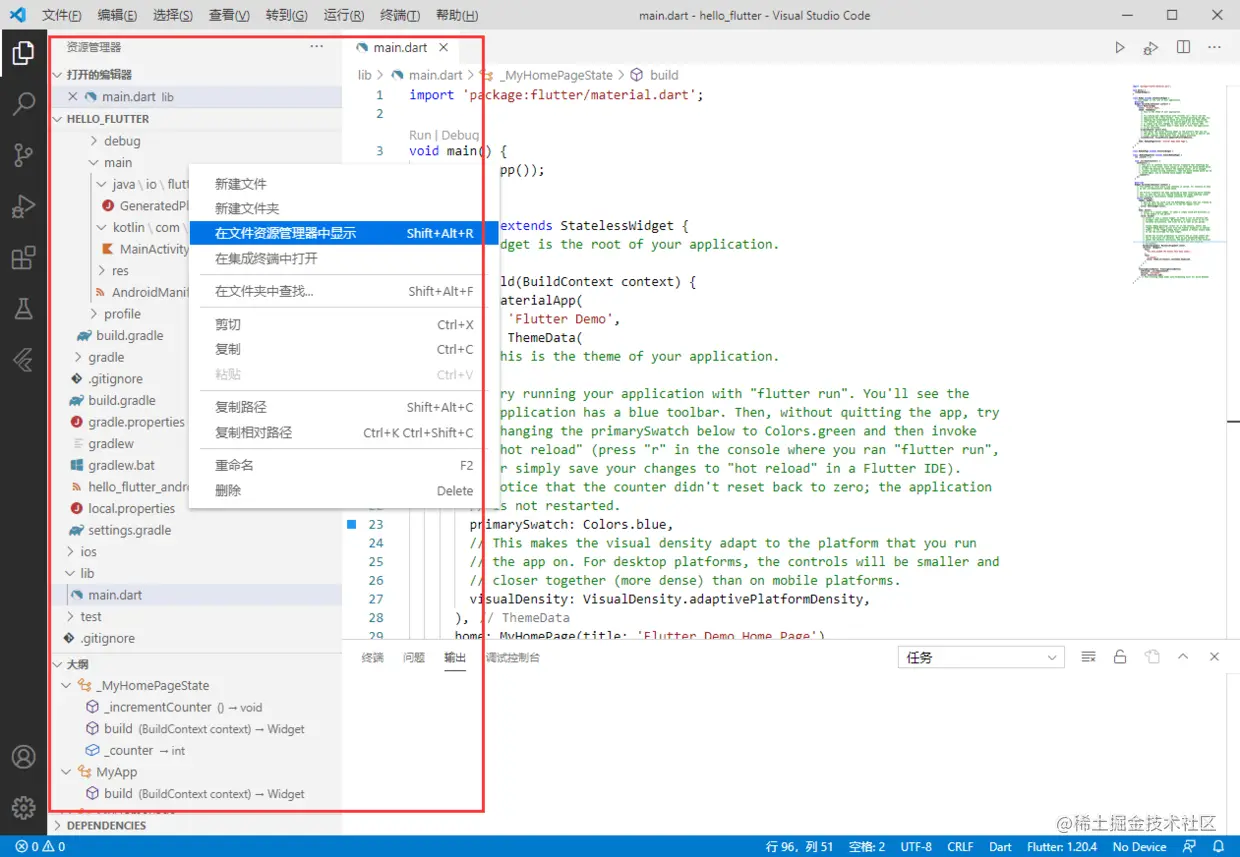Viewport: 1240px width, 857px height.
Task: Click the errors and warnings status indicator
Action: 40,846
